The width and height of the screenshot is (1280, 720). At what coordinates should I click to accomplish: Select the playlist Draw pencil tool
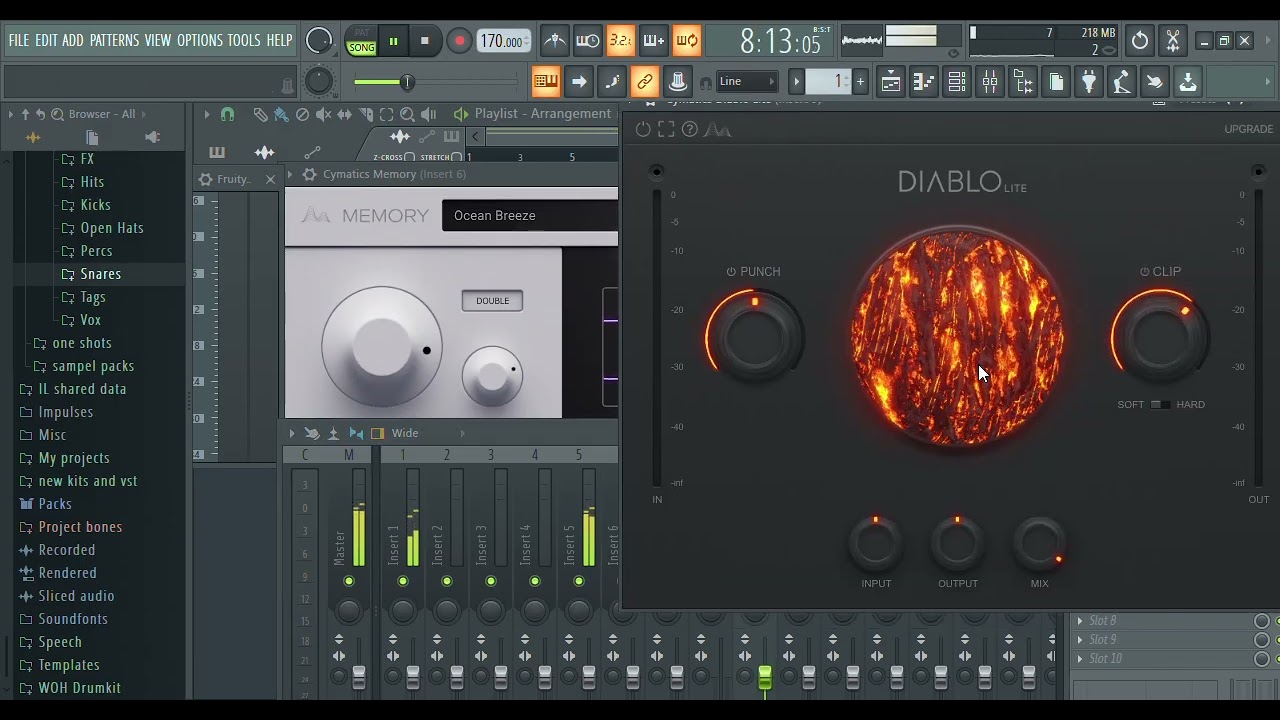point(260,115)
